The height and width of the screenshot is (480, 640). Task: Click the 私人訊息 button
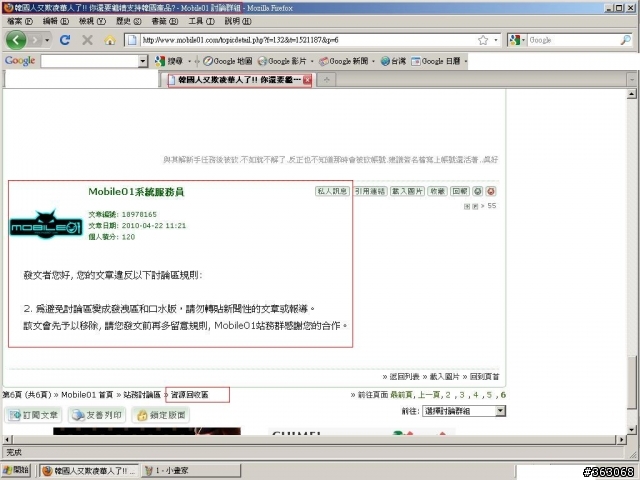pyautogui.click(x=332, y=191)
